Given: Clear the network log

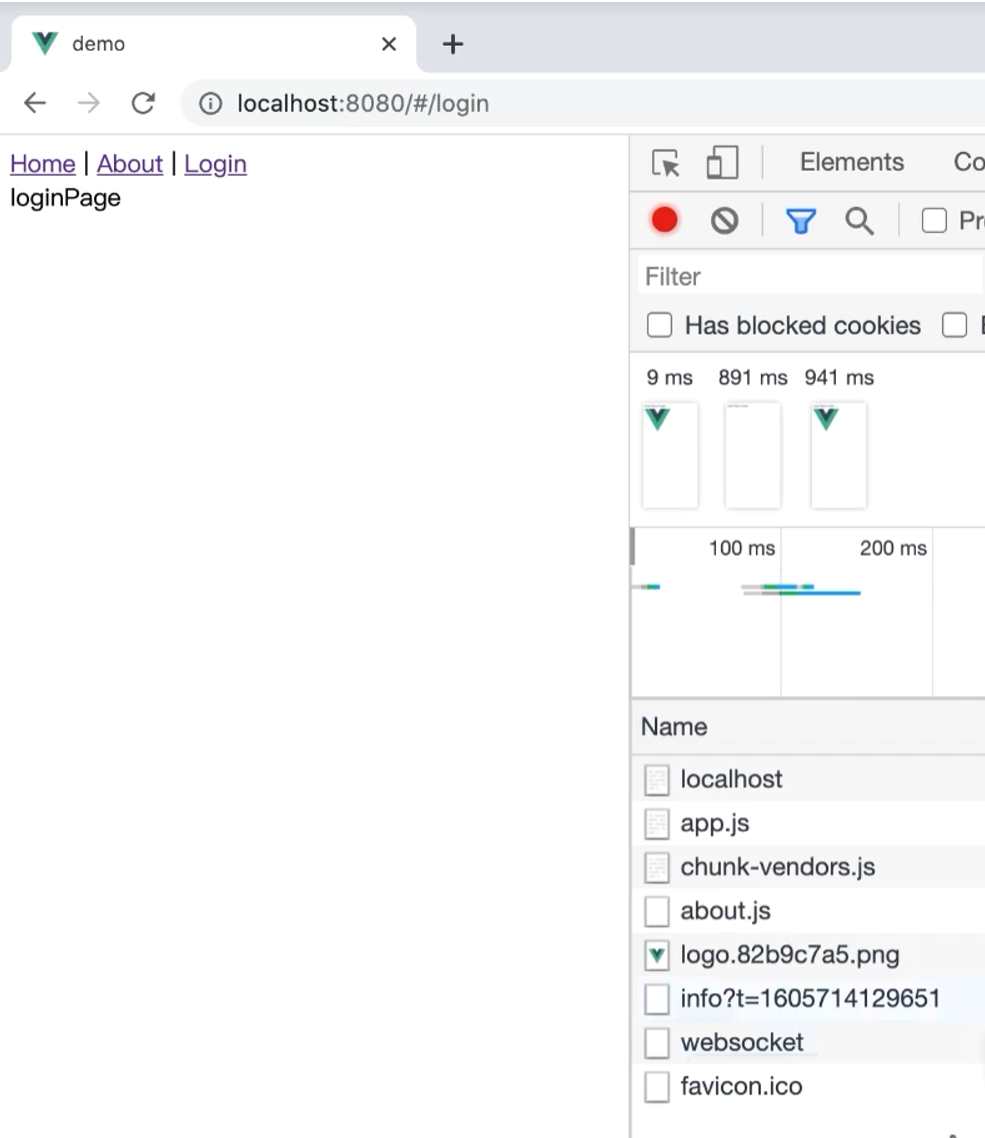Looking at the screenshot, I should 724,221.
